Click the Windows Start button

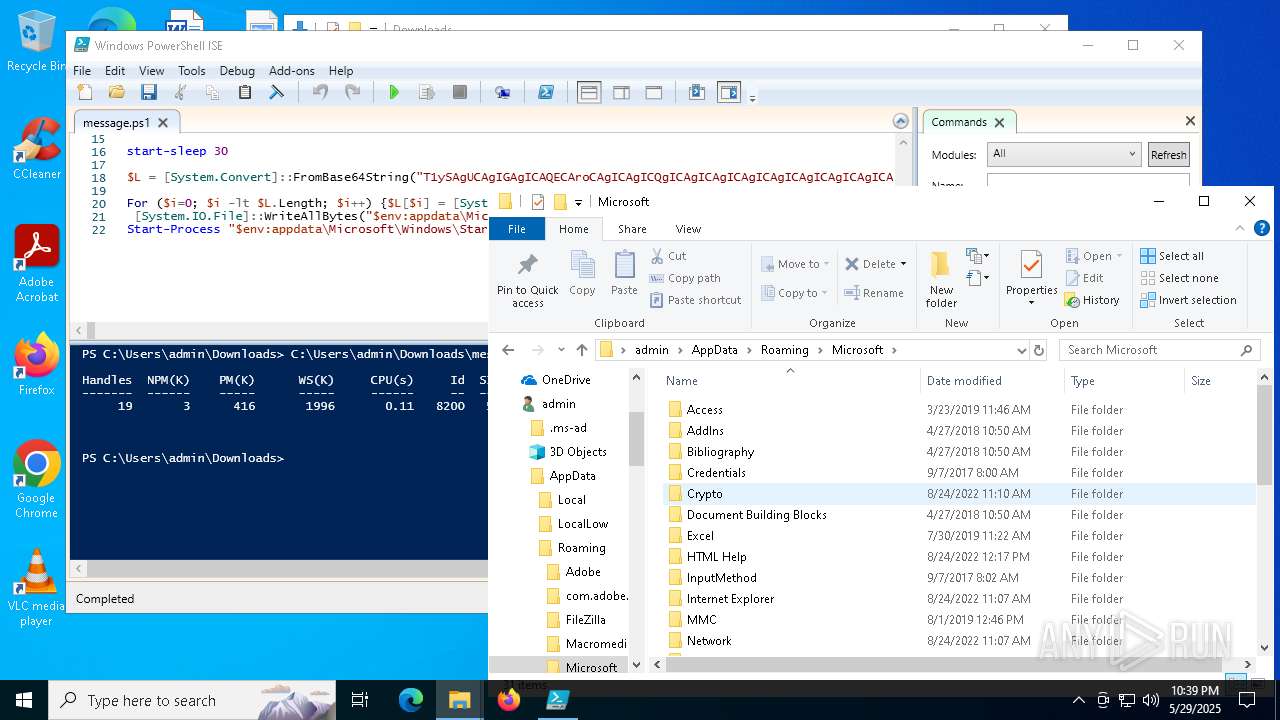tap(24, 700)
